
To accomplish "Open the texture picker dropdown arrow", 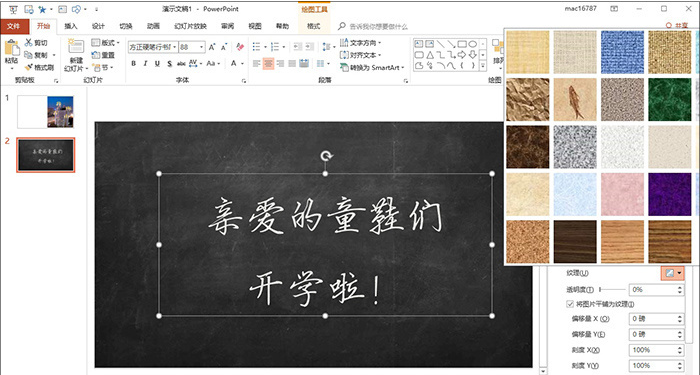I will [x=679, y=273].
